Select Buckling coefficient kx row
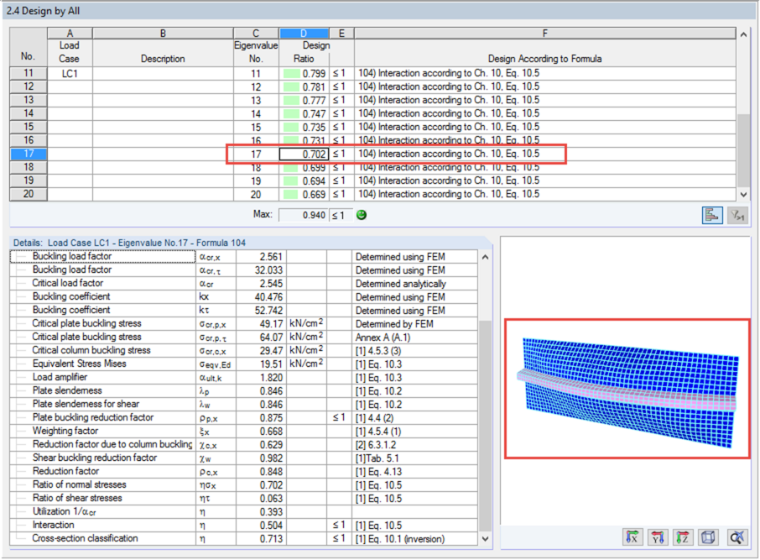 pyautogui.click(x=243, y=297)
